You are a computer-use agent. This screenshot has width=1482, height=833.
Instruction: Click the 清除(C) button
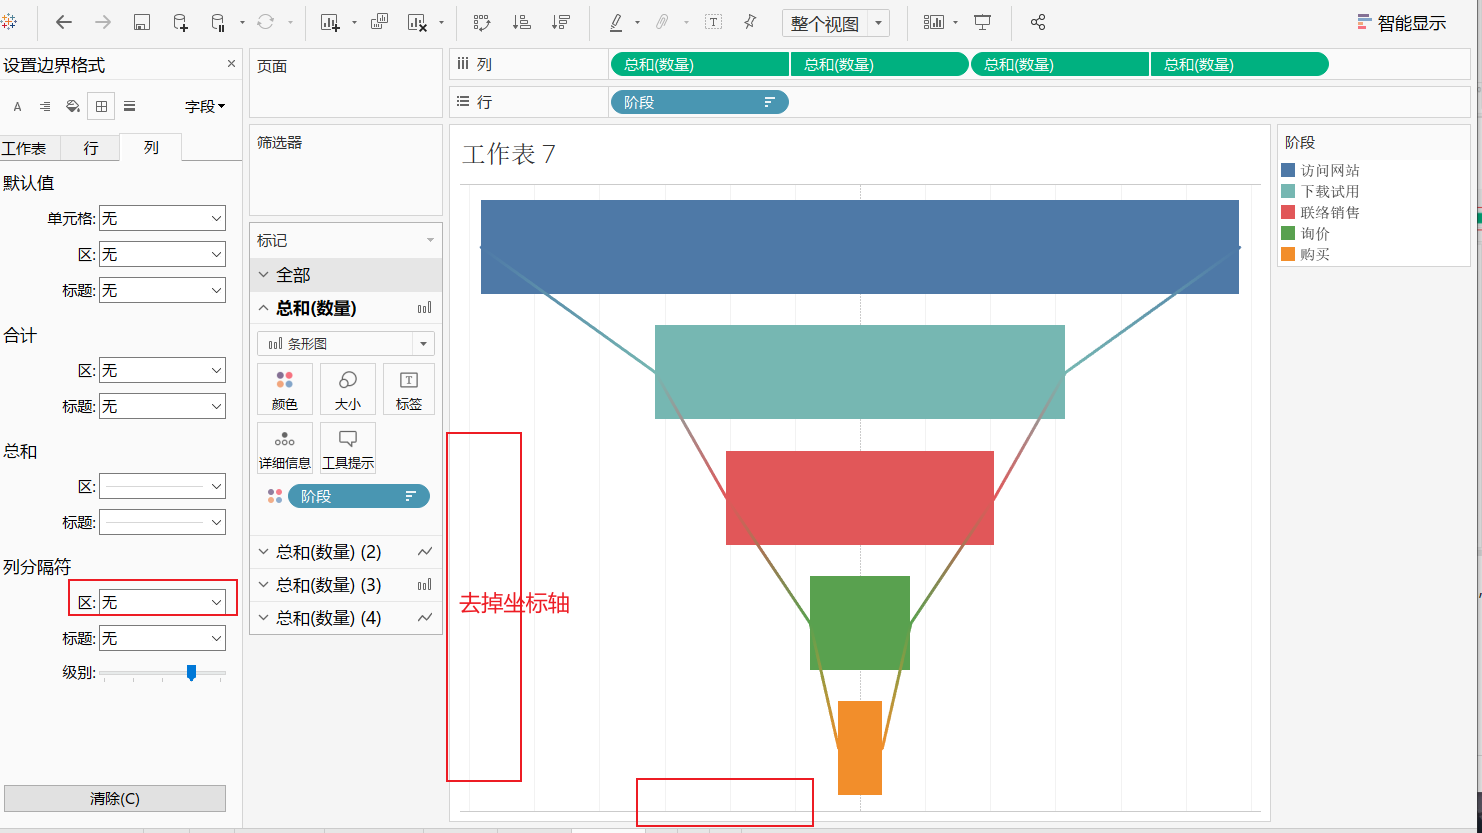pos(115,798)
